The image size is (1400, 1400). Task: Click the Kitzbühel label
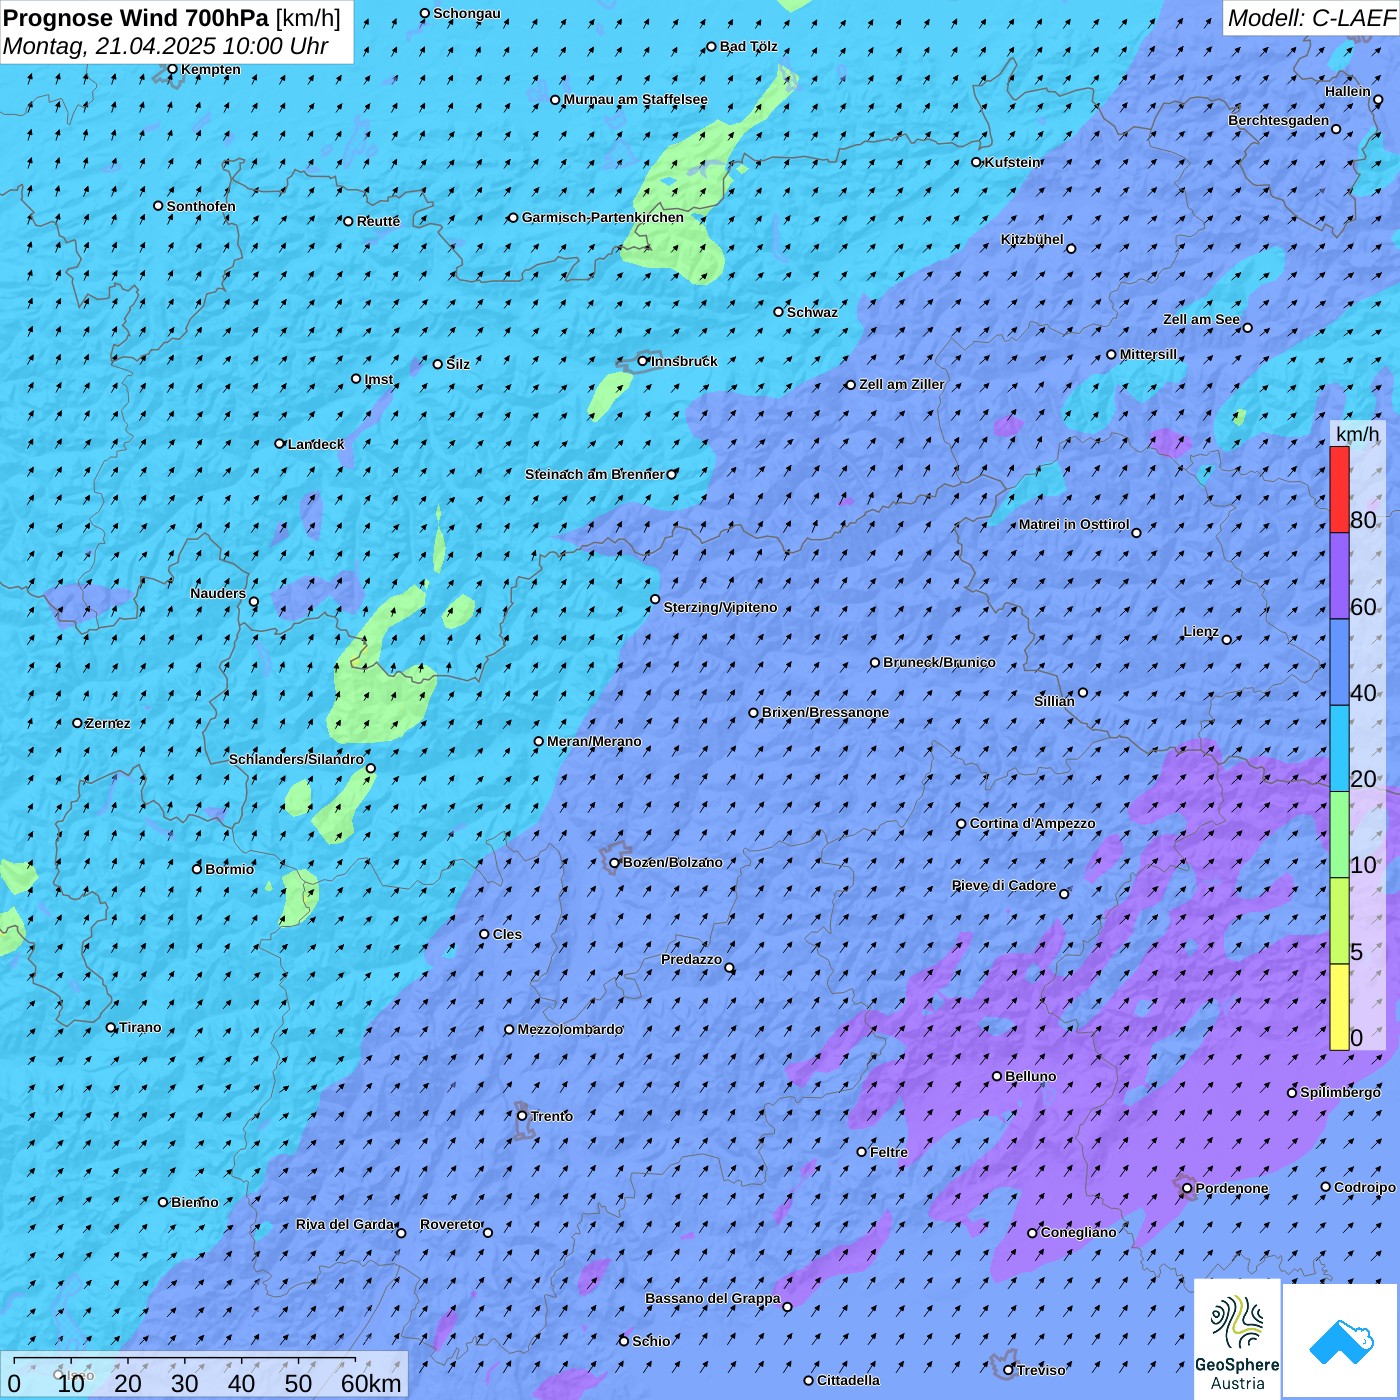1032,239
